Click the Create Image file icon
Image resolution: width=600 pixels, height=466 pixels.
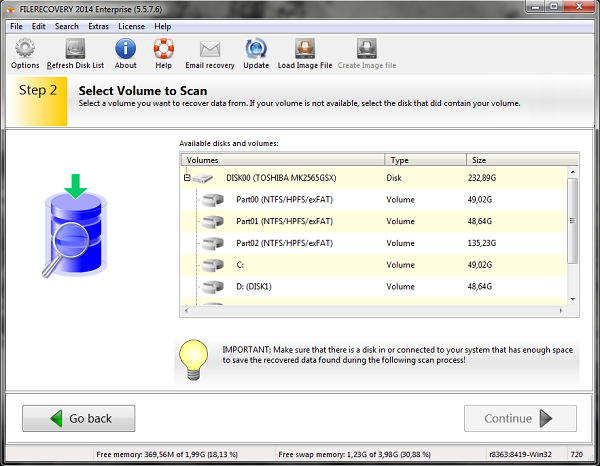pyautogui.click(x=367, y=48)
